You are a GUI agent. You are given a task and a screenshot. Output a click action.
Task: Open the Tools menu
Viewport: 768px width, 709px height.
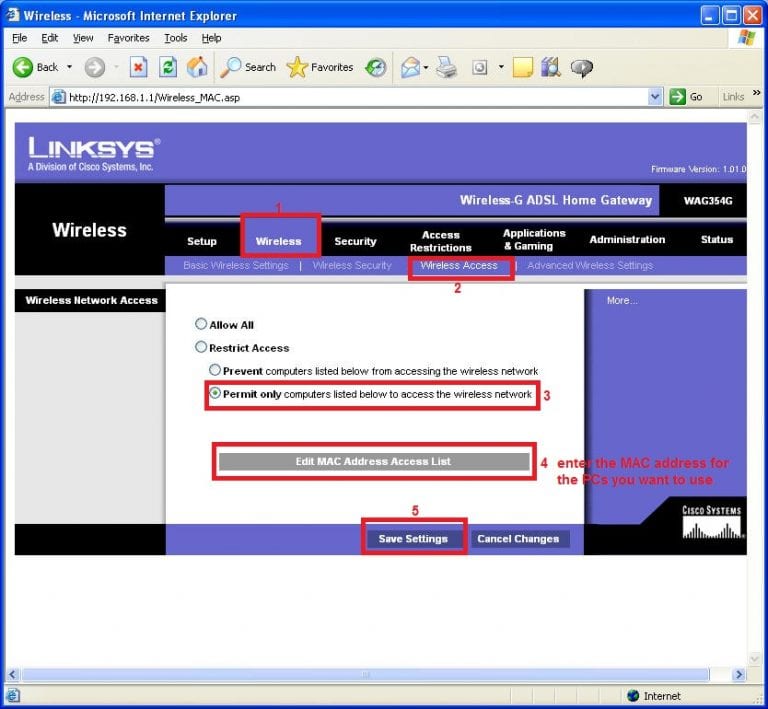pos(176,38)
